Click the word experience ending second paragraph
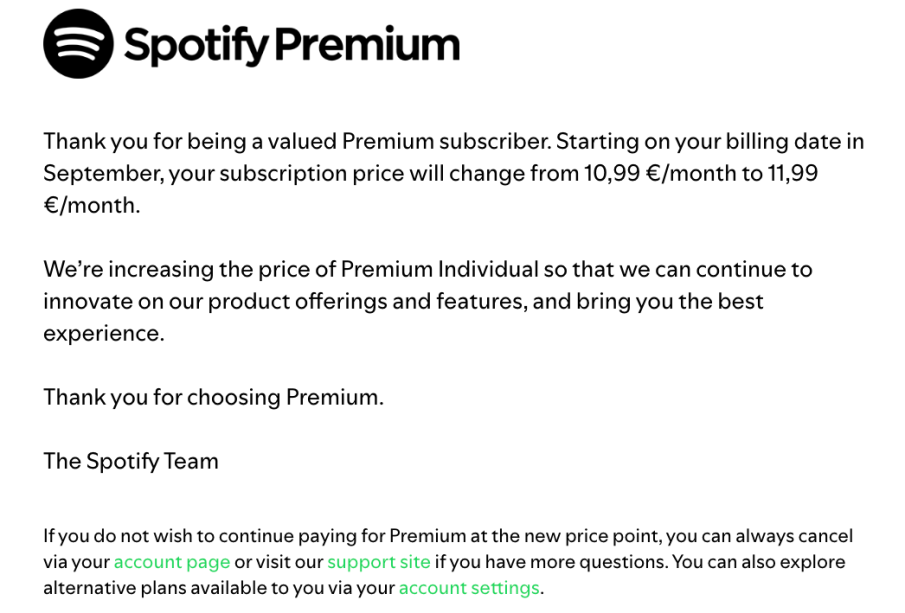Image resolution: width=905 pixels, height=613 pixels. [x=101, y=333]
